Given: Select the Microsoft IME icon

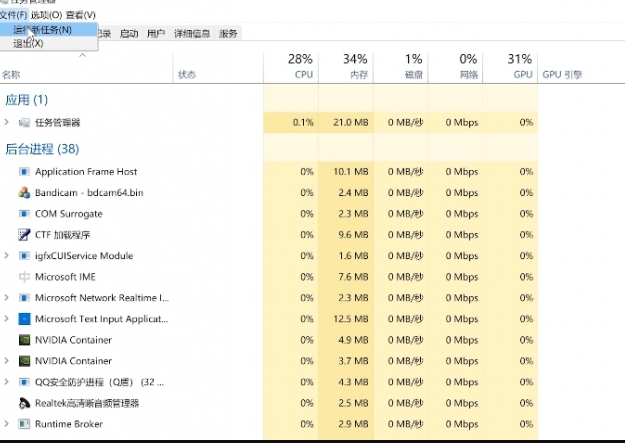Looking at the screenshot, I should pyautogui.click(x=25, y=277).
